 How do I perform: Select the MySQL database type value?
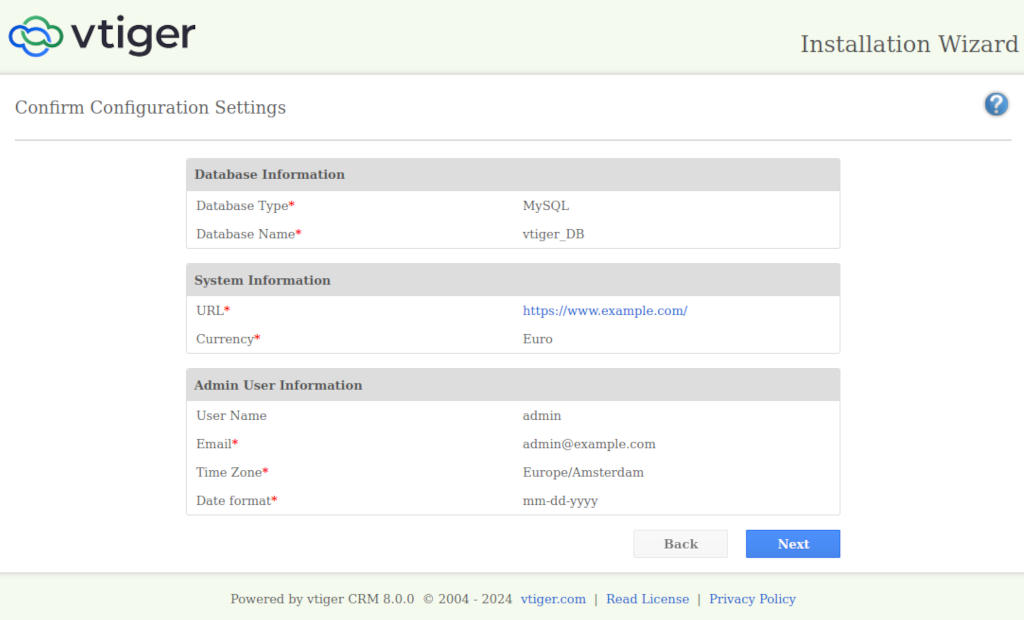tap(546, 205)
